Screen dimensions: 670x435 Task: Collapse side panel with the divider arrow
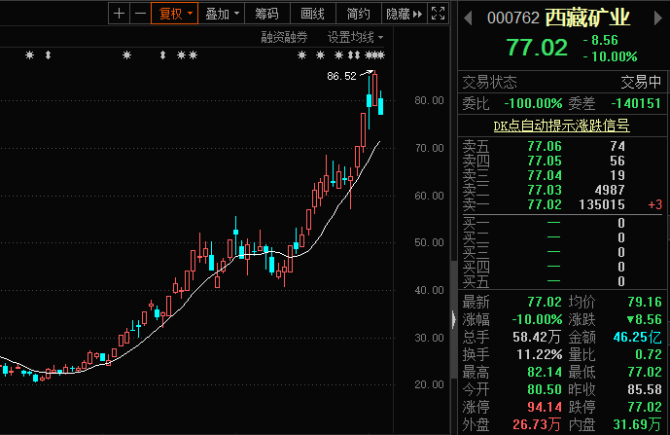(453, 319)
